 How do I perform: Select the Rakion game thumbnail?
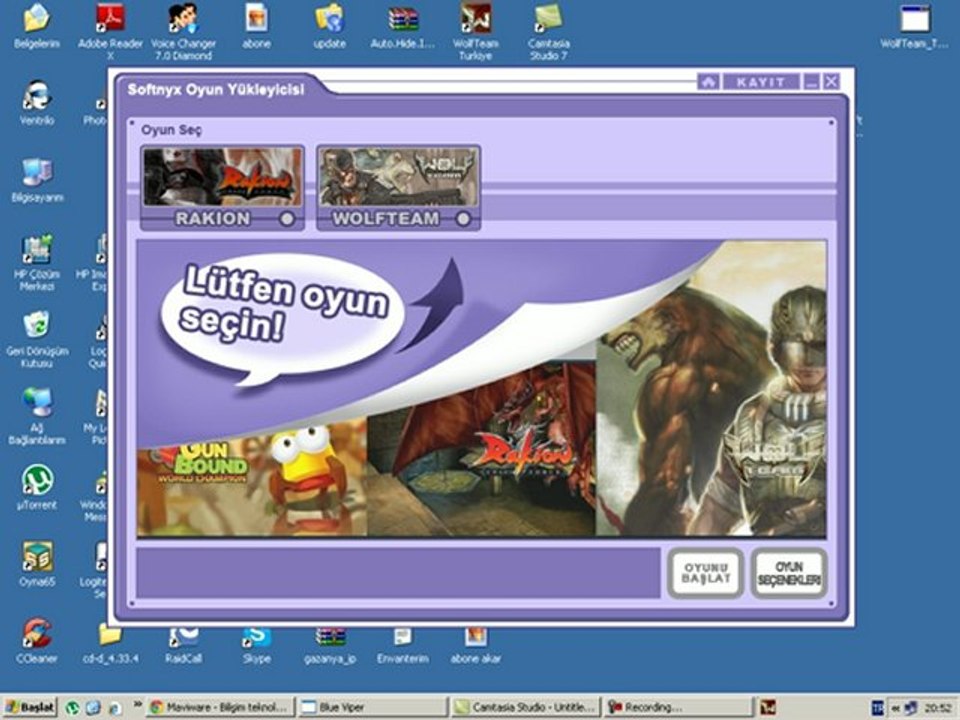pyautogui.click(x=222, y=177)
